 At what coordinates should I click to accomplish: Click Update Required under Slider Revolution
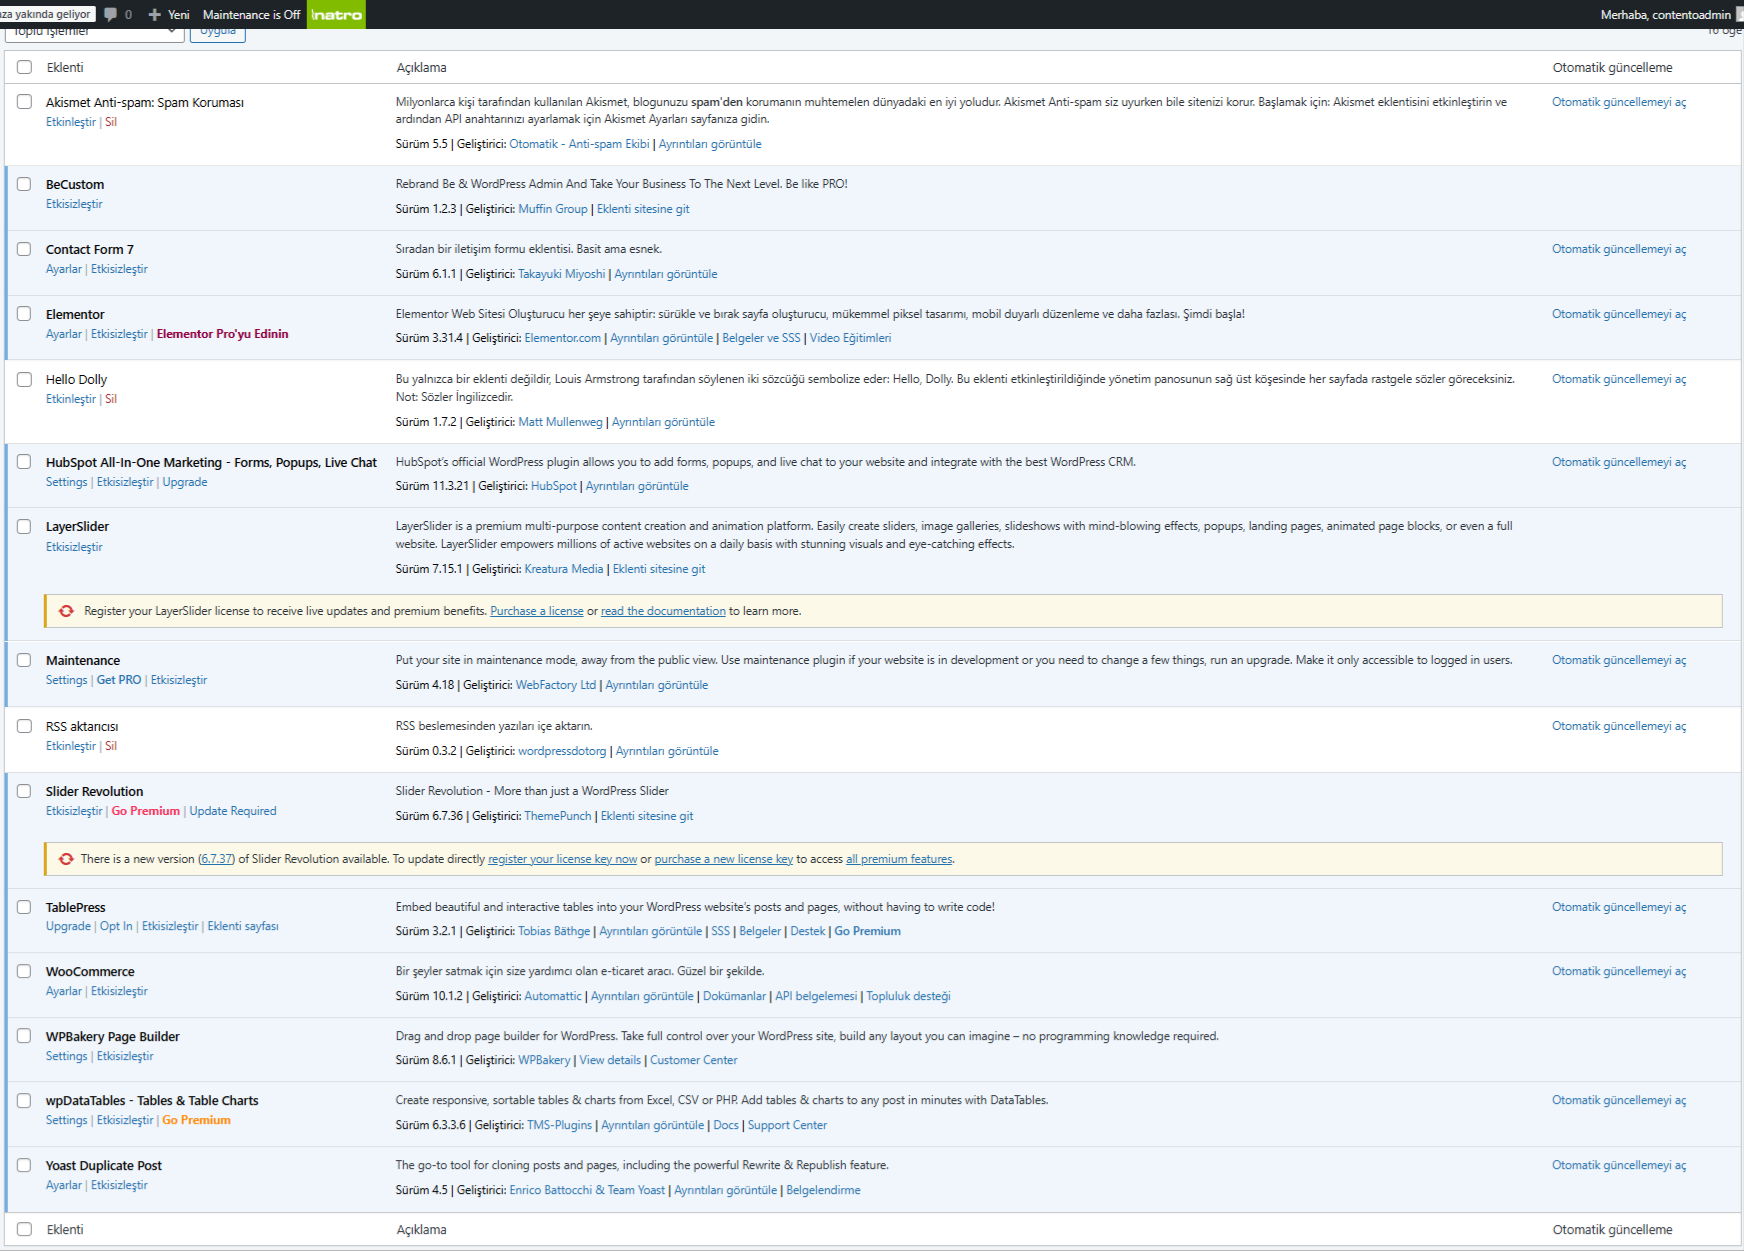233,811
